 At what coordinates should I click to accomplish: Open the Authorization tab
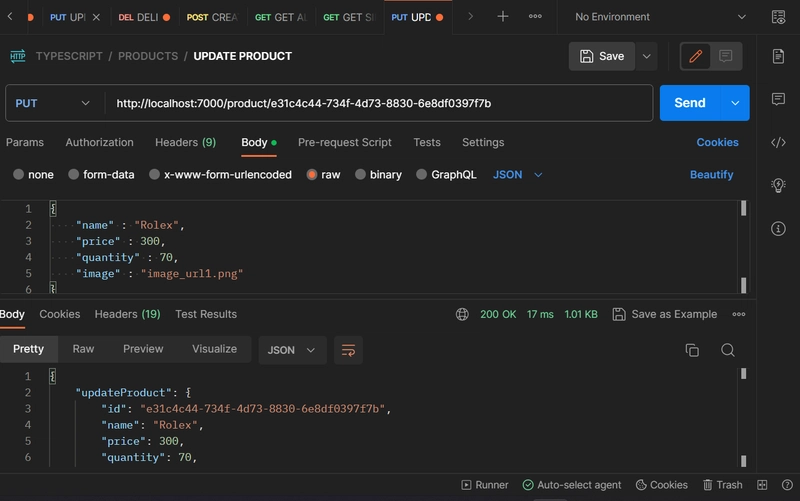coord(99,142)
